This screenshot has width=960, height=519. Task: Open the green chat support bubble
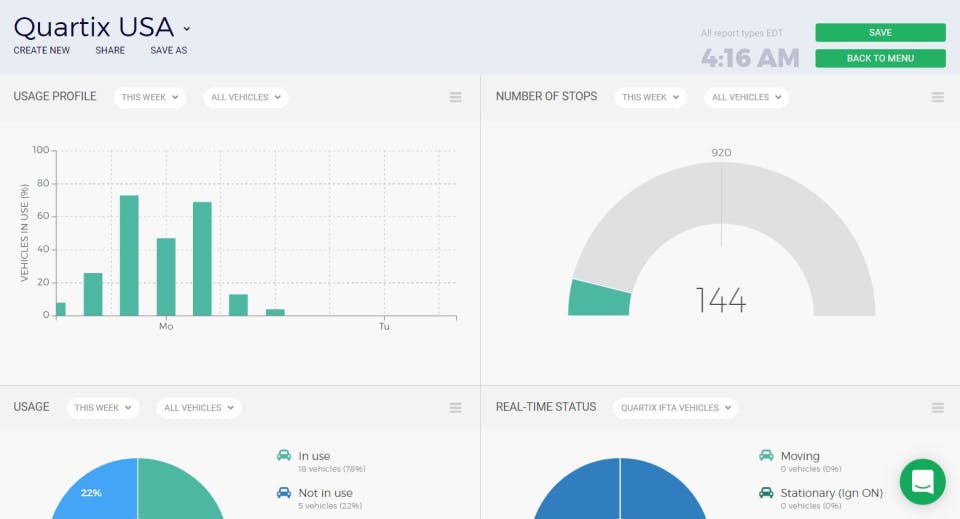coord(922,482)
